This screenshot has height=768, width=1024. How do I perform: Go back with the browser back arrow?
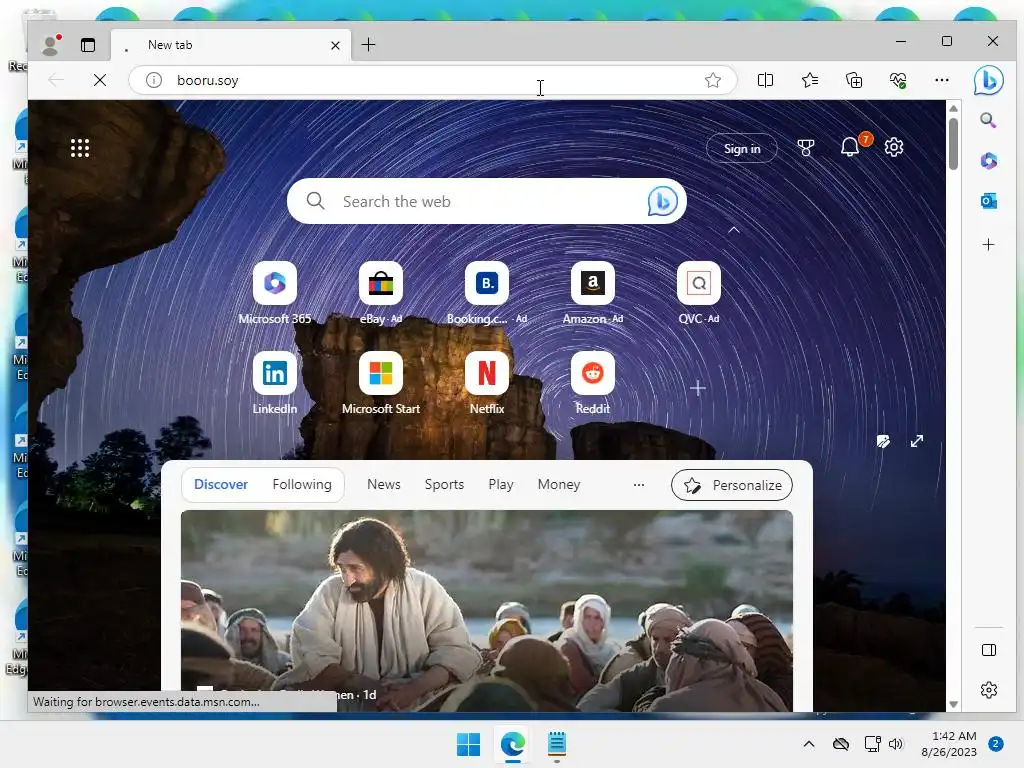click(x=56, y=80)
